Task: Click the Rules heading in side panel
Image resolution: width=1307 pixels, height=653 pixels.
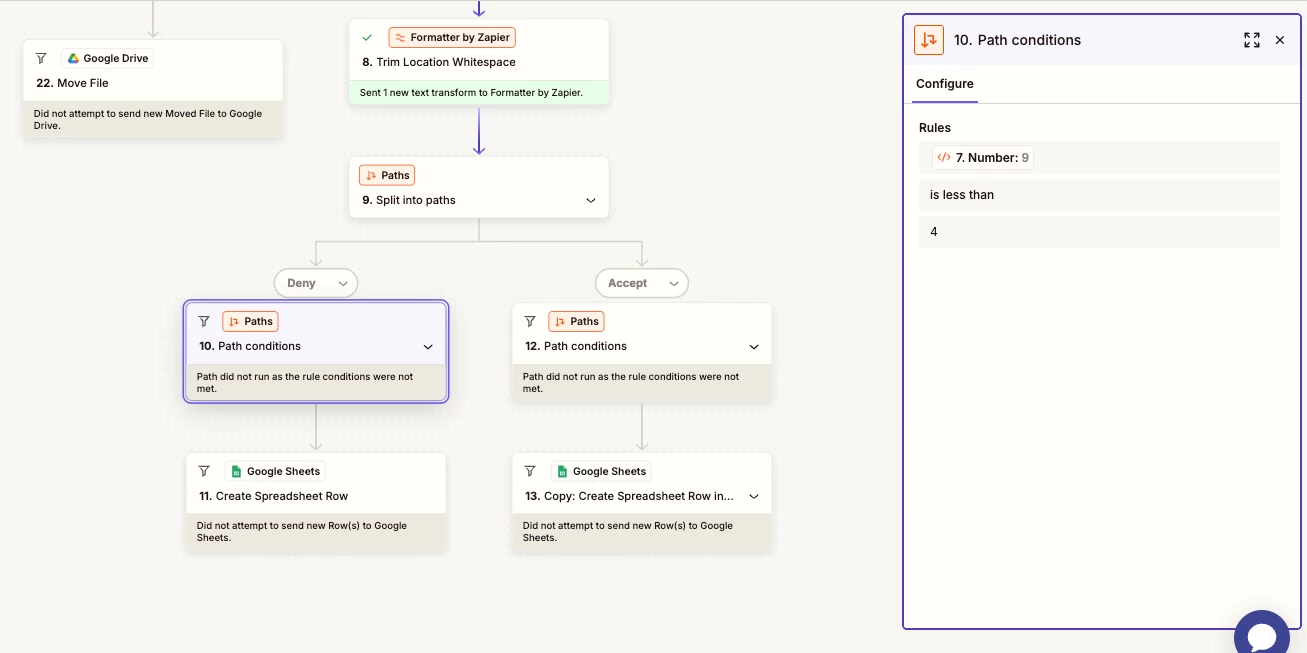Action: tap(935, 128)
